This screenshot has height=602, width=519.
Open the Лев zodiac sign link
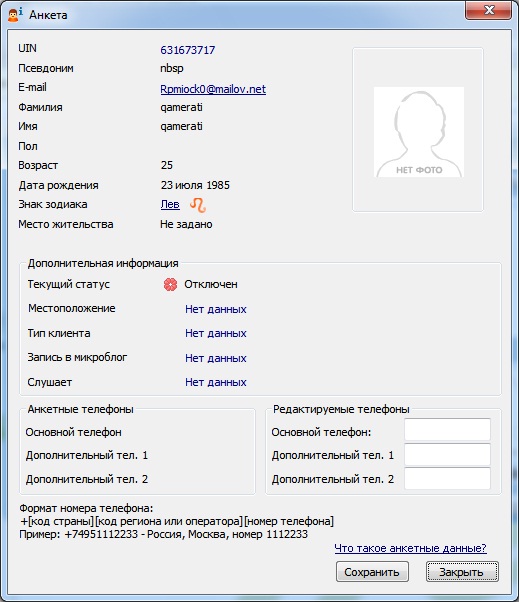(x=170, y=204)
